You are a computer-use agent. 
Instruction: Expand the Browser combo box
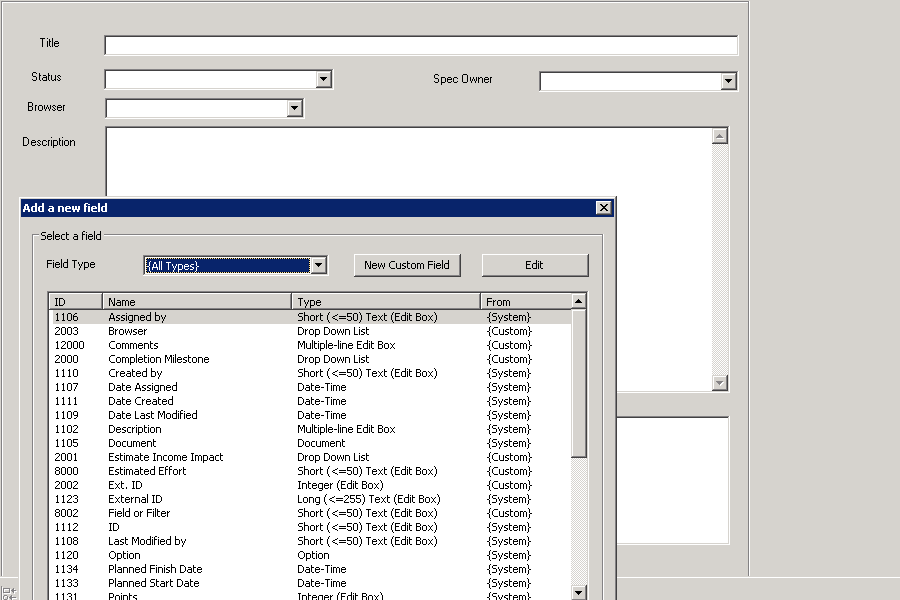pyautogui.click(x=294, y=108)
